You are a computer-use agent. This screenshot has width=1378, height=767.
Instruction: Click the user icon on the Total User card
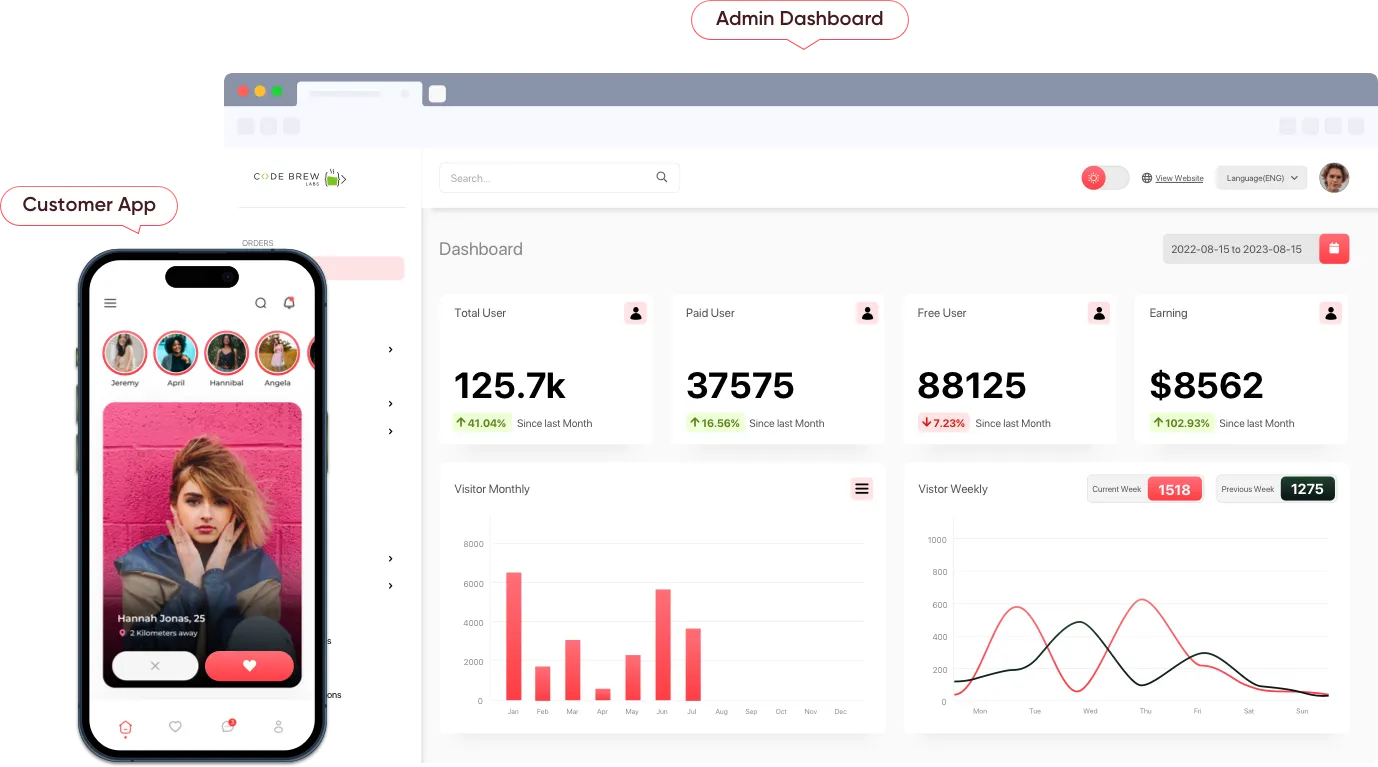[636, 312]
